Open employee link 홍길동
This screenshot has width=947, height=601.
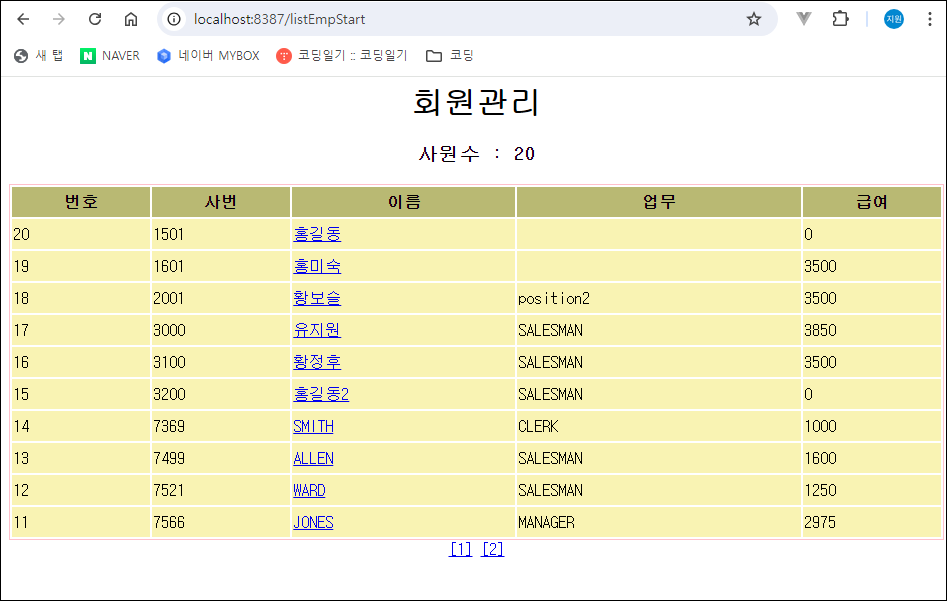(317, 234)
